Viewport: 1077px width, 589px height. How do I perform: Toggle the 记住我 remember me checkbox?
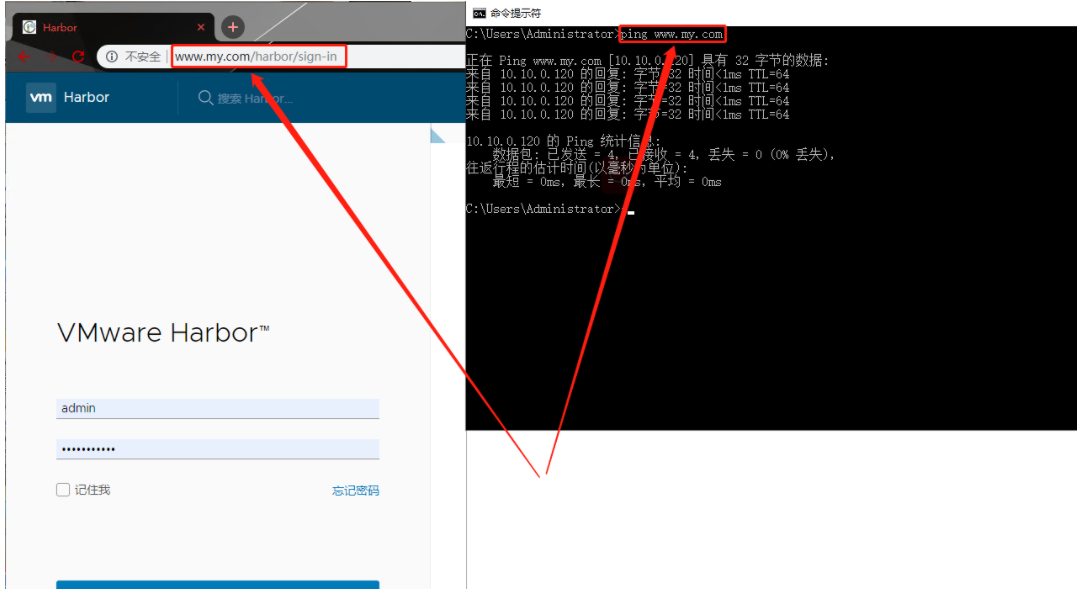63,489
